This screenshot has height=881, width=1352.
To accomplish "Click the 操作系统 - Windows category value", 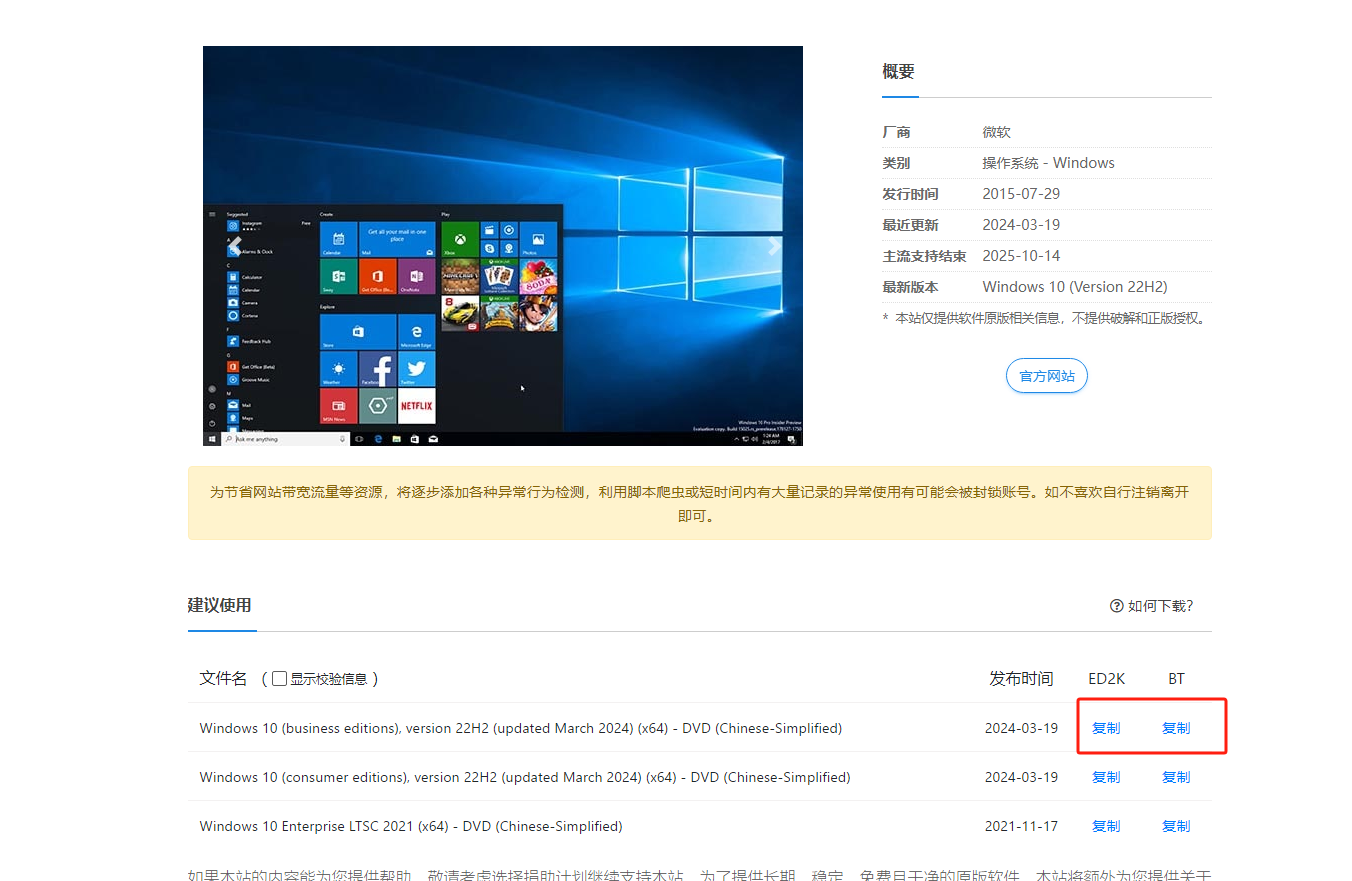I will click(x=1048, y=163).
